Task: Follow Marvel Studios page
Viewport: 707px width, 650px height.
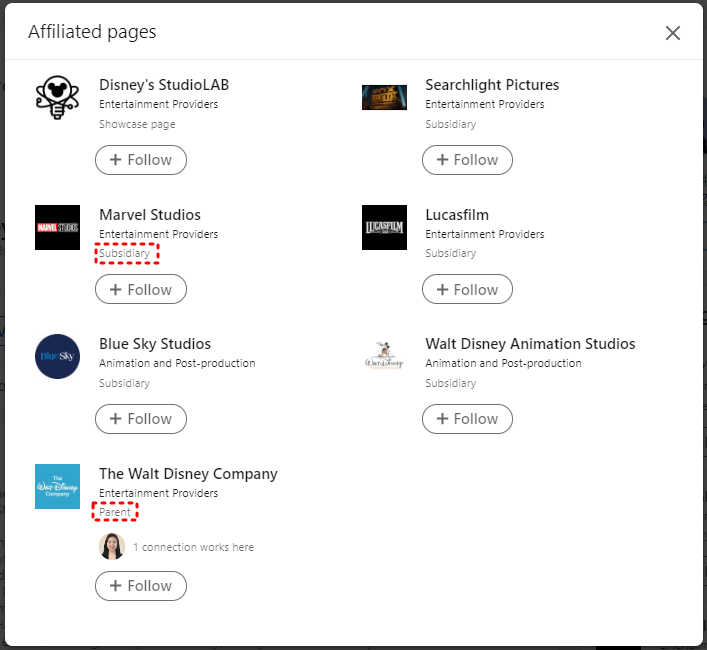Action: (x=141, y=289)
